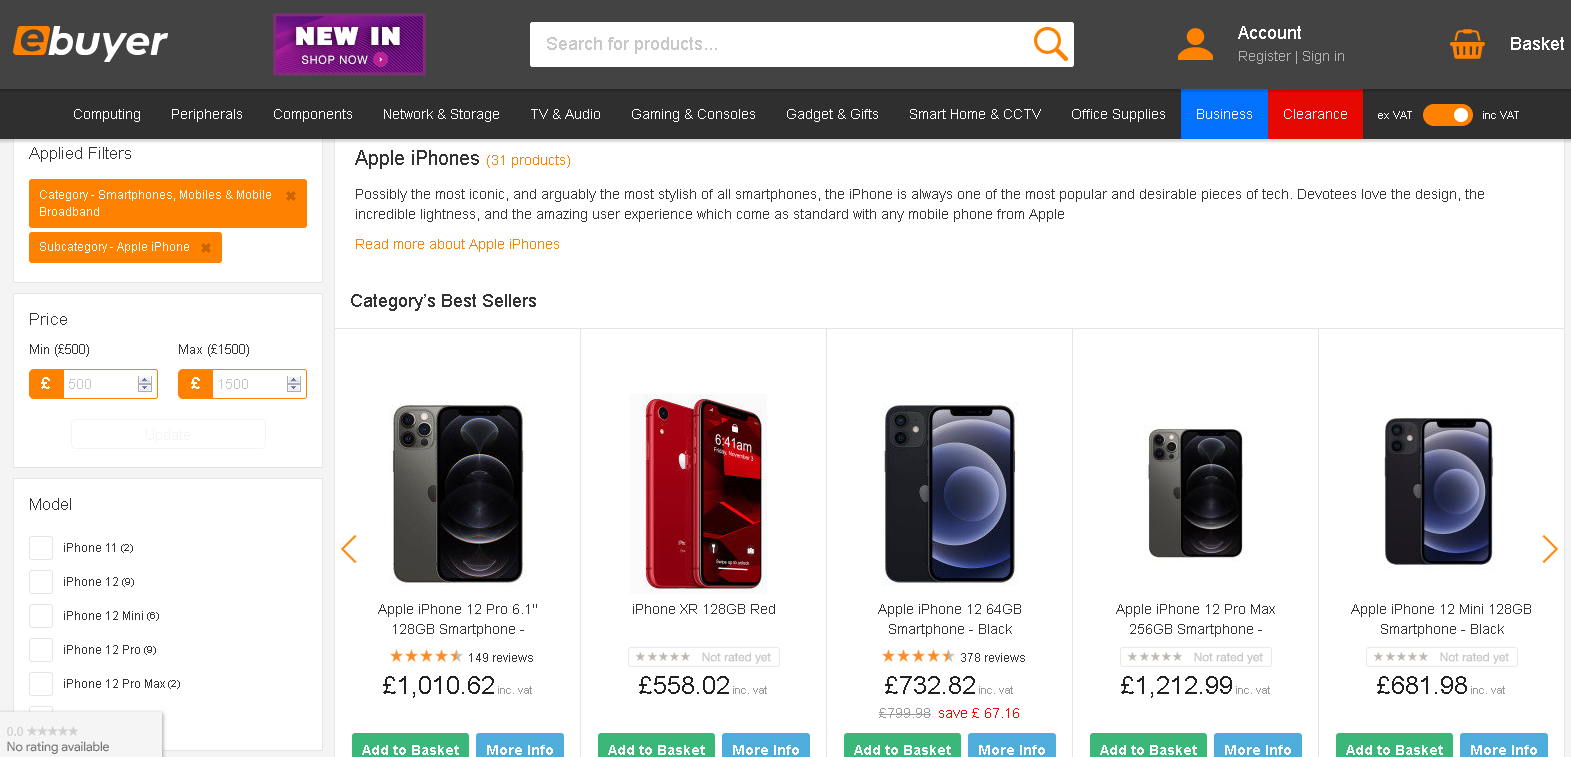This screenshot has width=1571, height=757.
Task: Check the iPhone 11 model filter
Action: (x=41, y=548)
